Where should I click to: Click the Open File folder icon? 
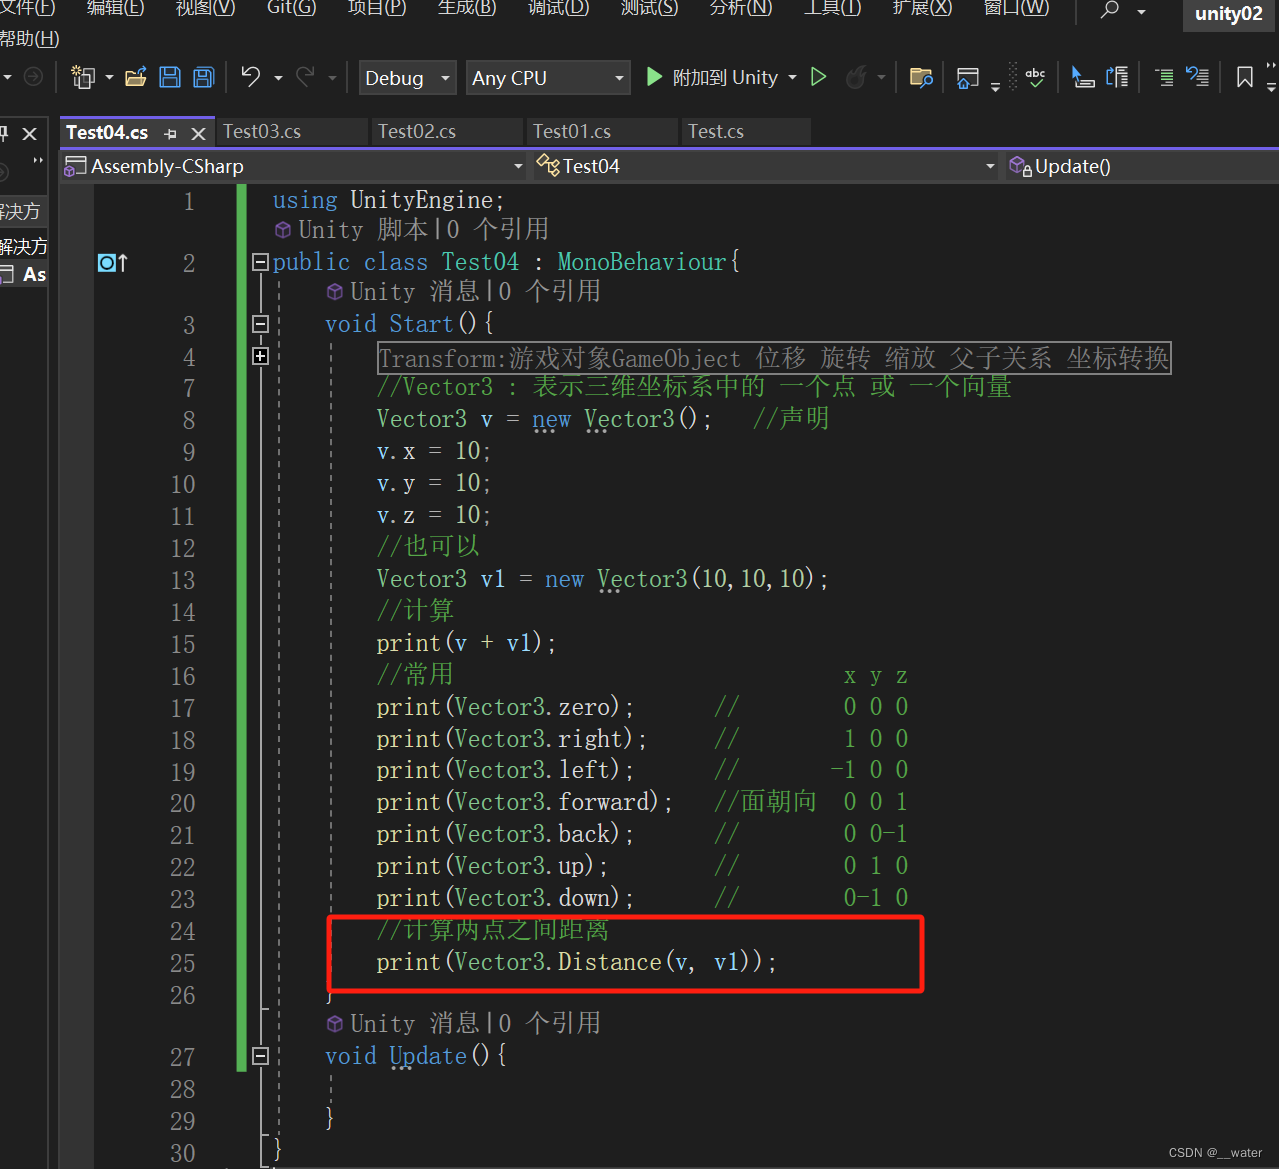pyautogui.click(x=136, y=77)
